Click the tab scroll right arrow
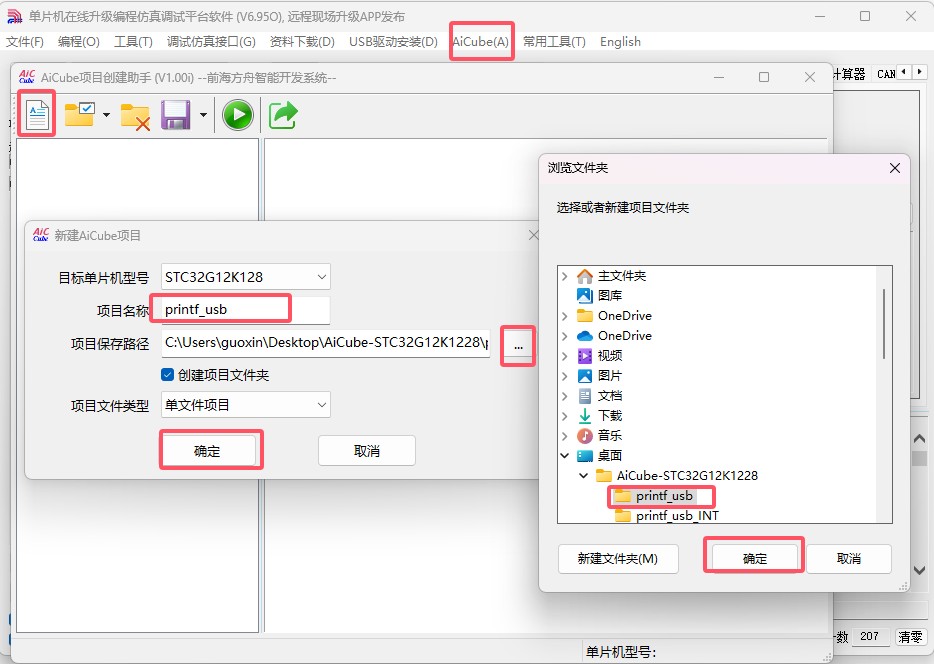934x664 pixels. click(920, 72)
